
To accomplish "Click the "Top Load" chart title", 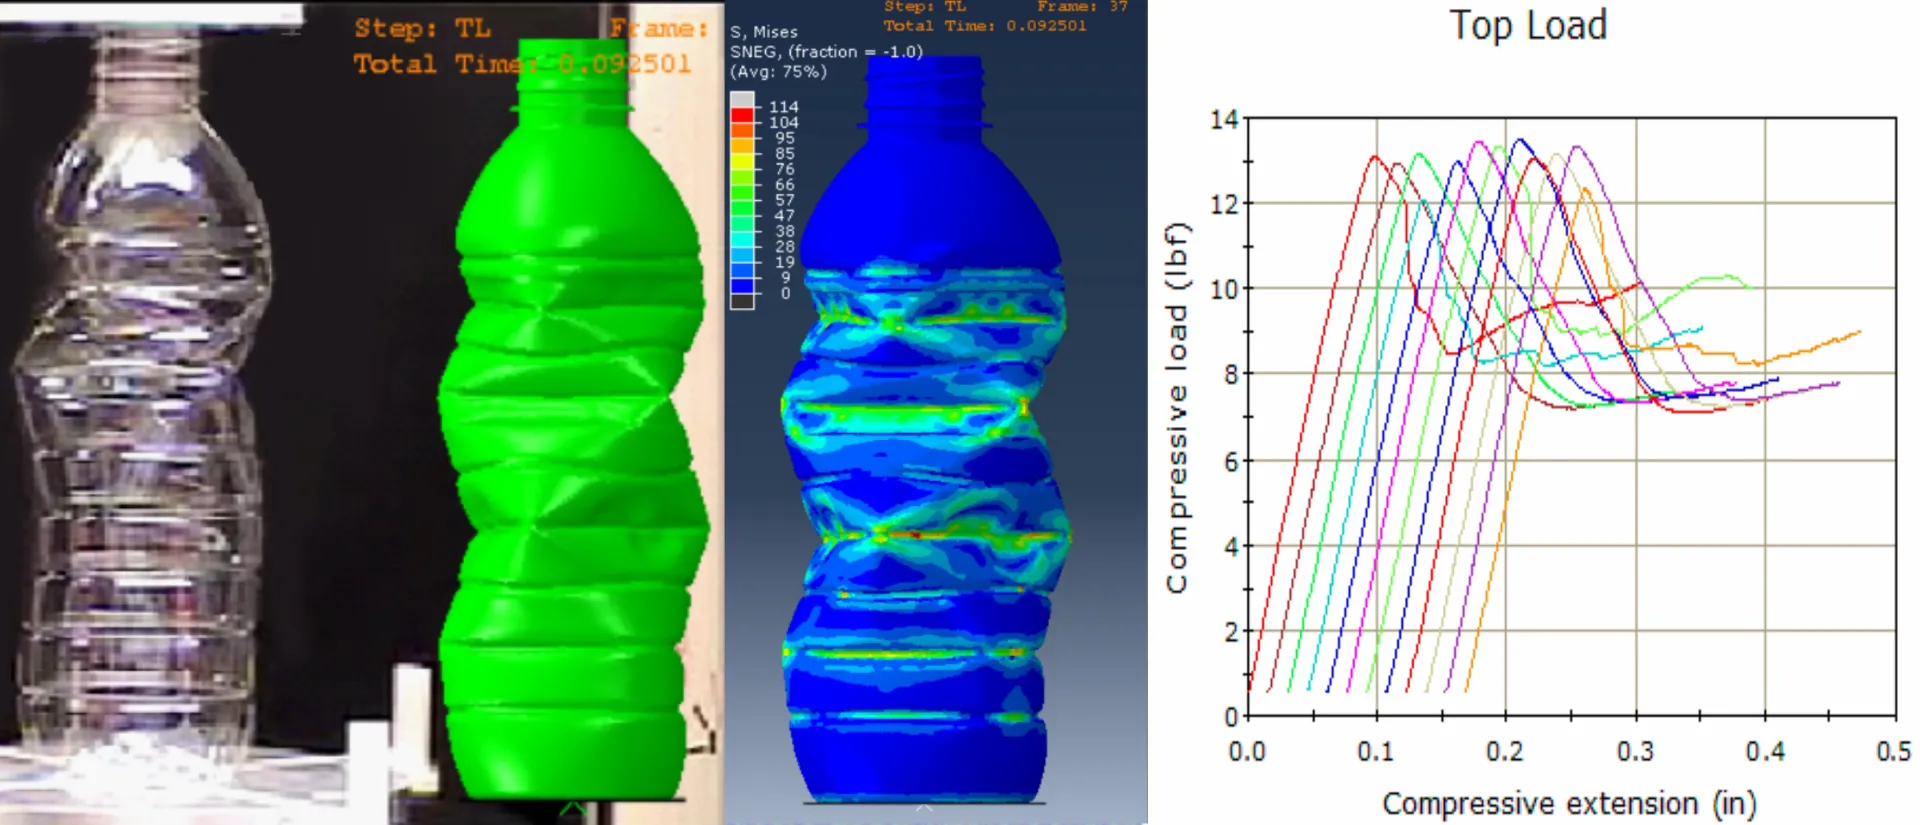I will (1528, 25).
